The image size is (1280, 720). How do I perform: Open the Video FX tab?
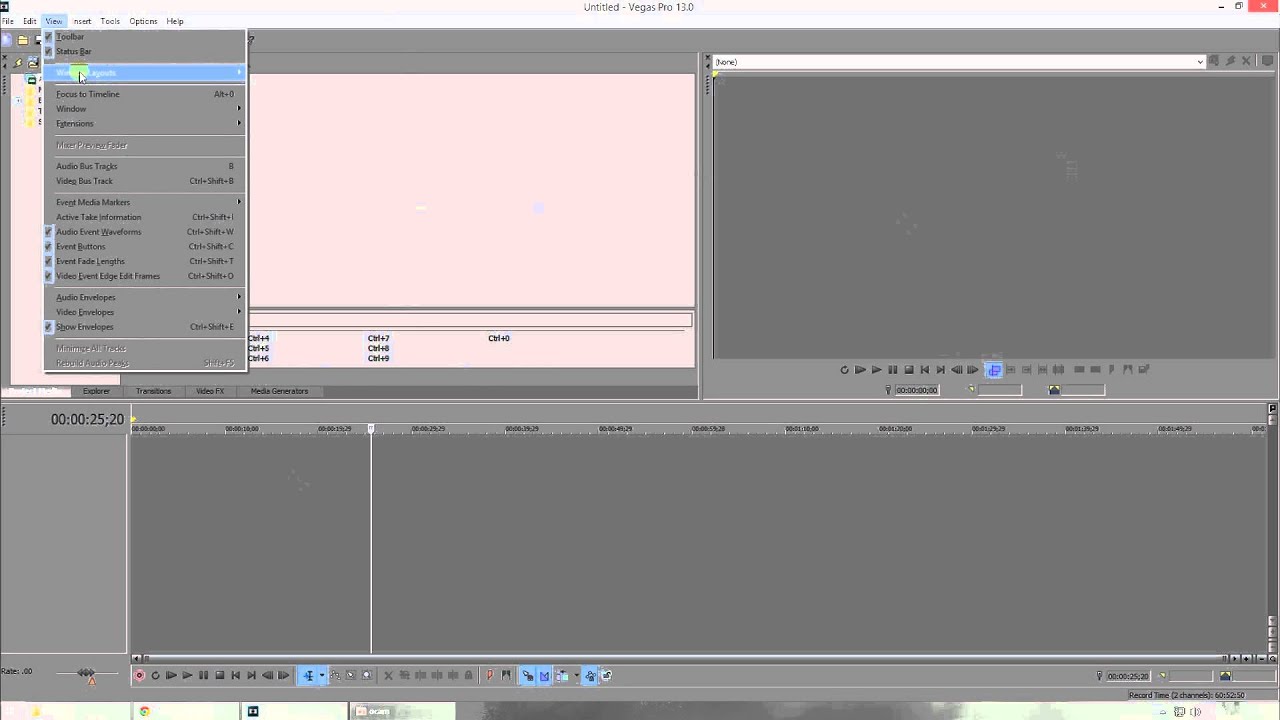(x=210, y=391)
